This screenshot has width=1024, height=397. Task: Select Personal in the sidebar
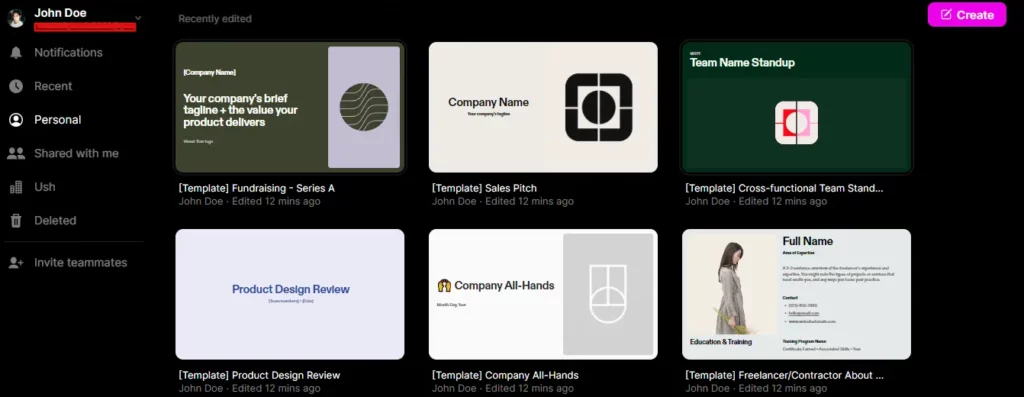(57, 120)
